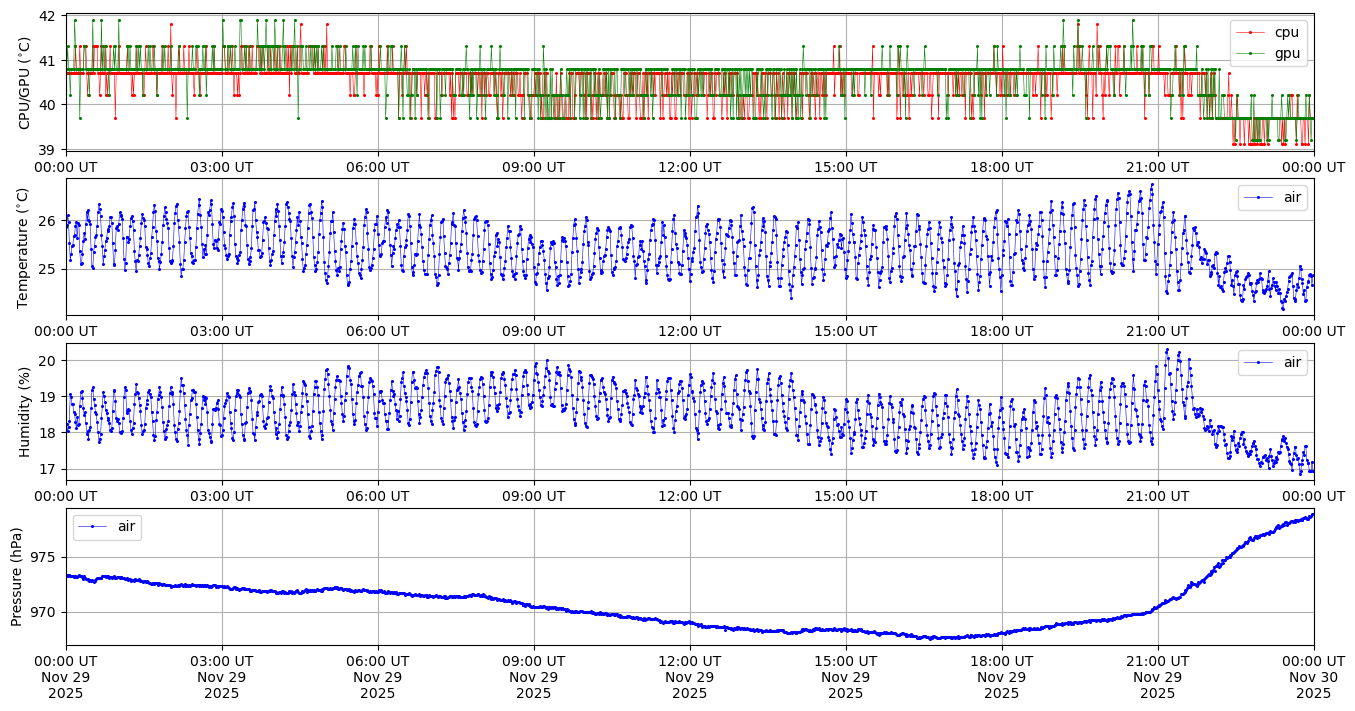This screenshot has width=1355, height=711.
Task: Click the 39 tick on the CPU/GPU axis
Action: tap(48, 150)
